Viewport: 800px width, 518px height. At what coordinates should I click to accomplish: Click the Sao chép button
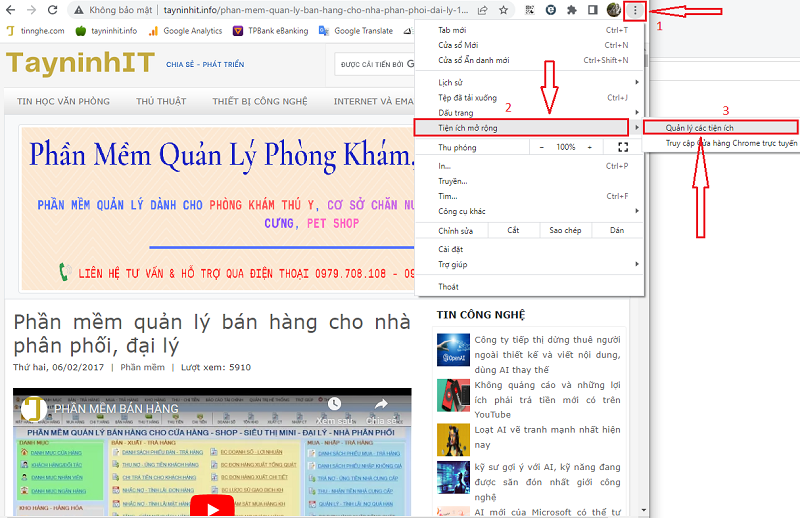(x=565, y=230)
